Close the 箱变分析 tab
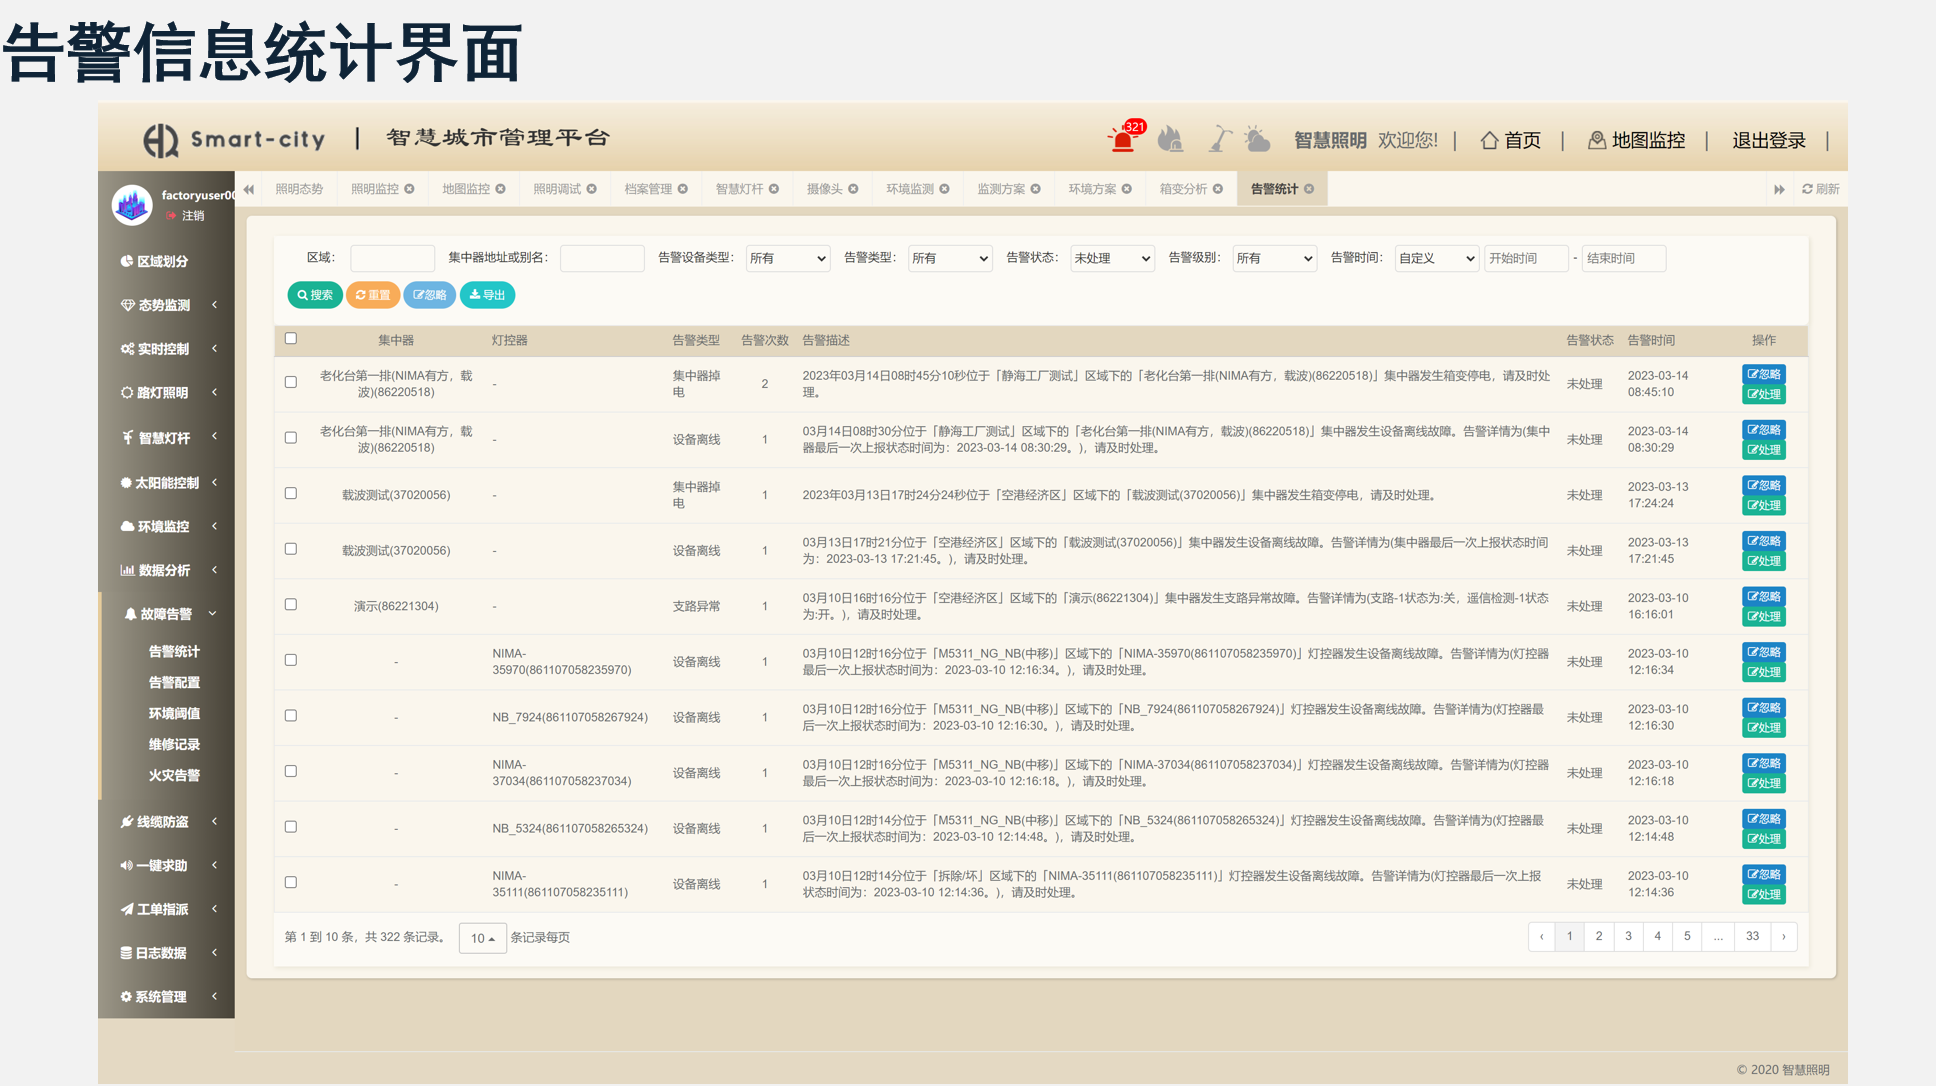Viewport: 1936px width, 1086px height. pyautogui.click(x=1217, y=189)
